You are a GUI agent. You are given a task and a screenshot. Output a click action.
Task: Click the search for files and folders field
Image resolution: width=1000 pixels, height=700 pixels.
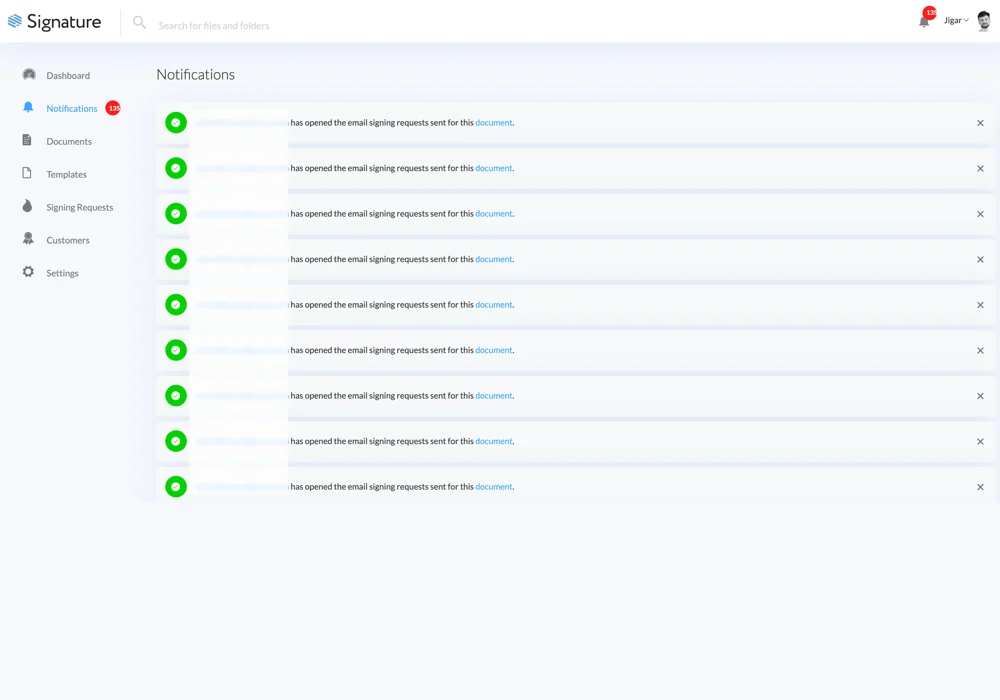(213, 25)
